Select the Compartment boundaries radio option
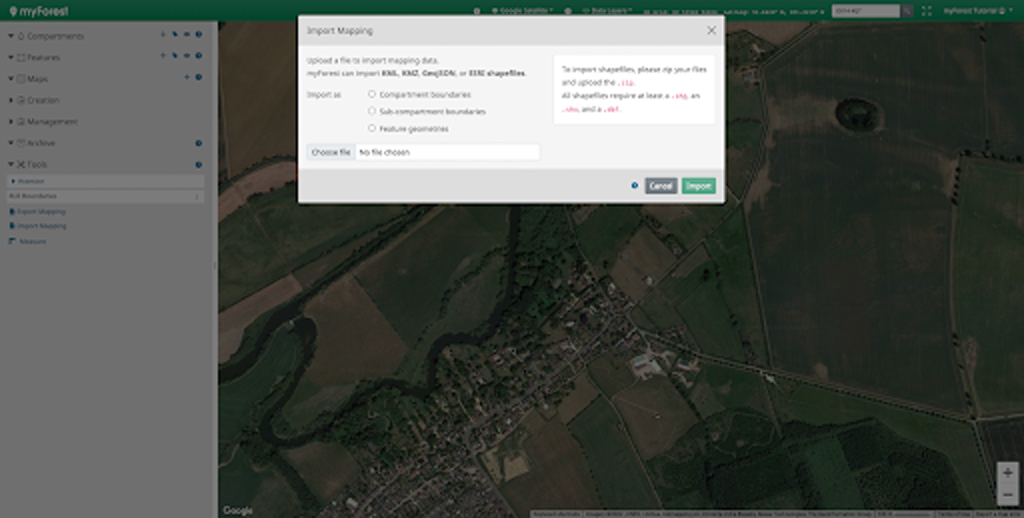1024x518 pixels. [372, 94]
